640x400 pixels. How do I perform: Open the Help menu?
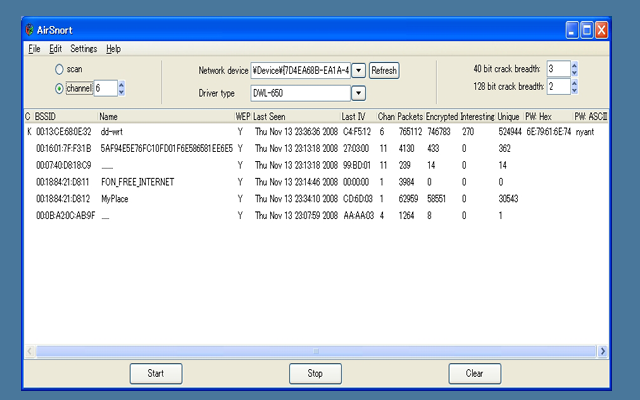(x=113, y=48)
